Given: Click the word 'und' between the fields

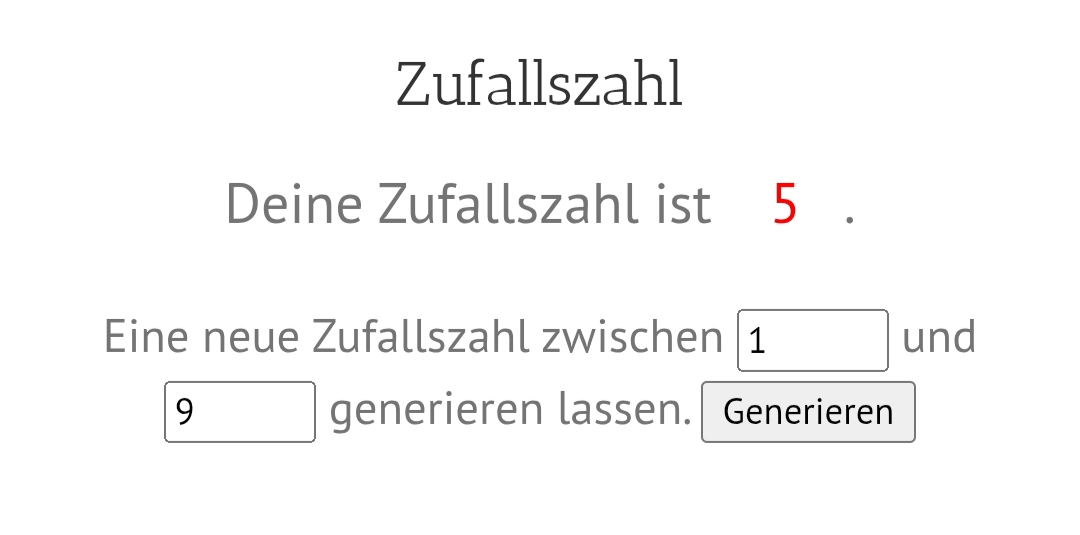Looking at the screenshot, I should click(938, 337).
